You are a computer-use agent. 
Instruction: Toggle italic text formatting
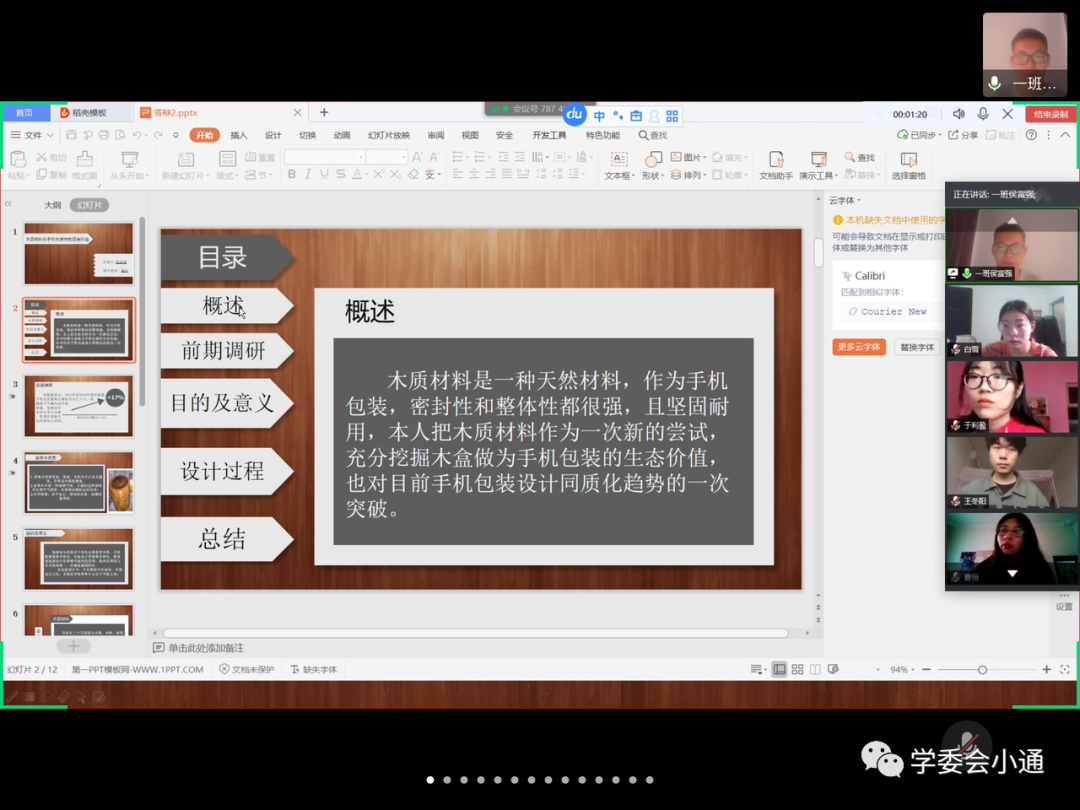(308, 174)
